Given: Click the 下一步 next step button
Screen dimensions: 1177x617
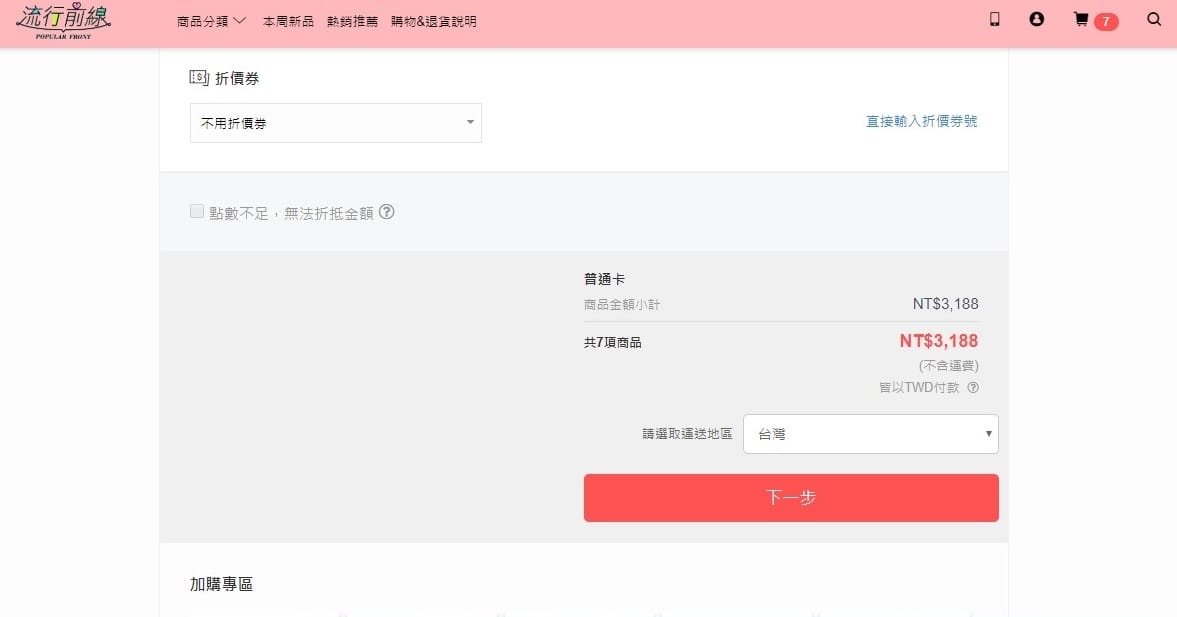Looking at the screenshot, I should pos(791,497).
